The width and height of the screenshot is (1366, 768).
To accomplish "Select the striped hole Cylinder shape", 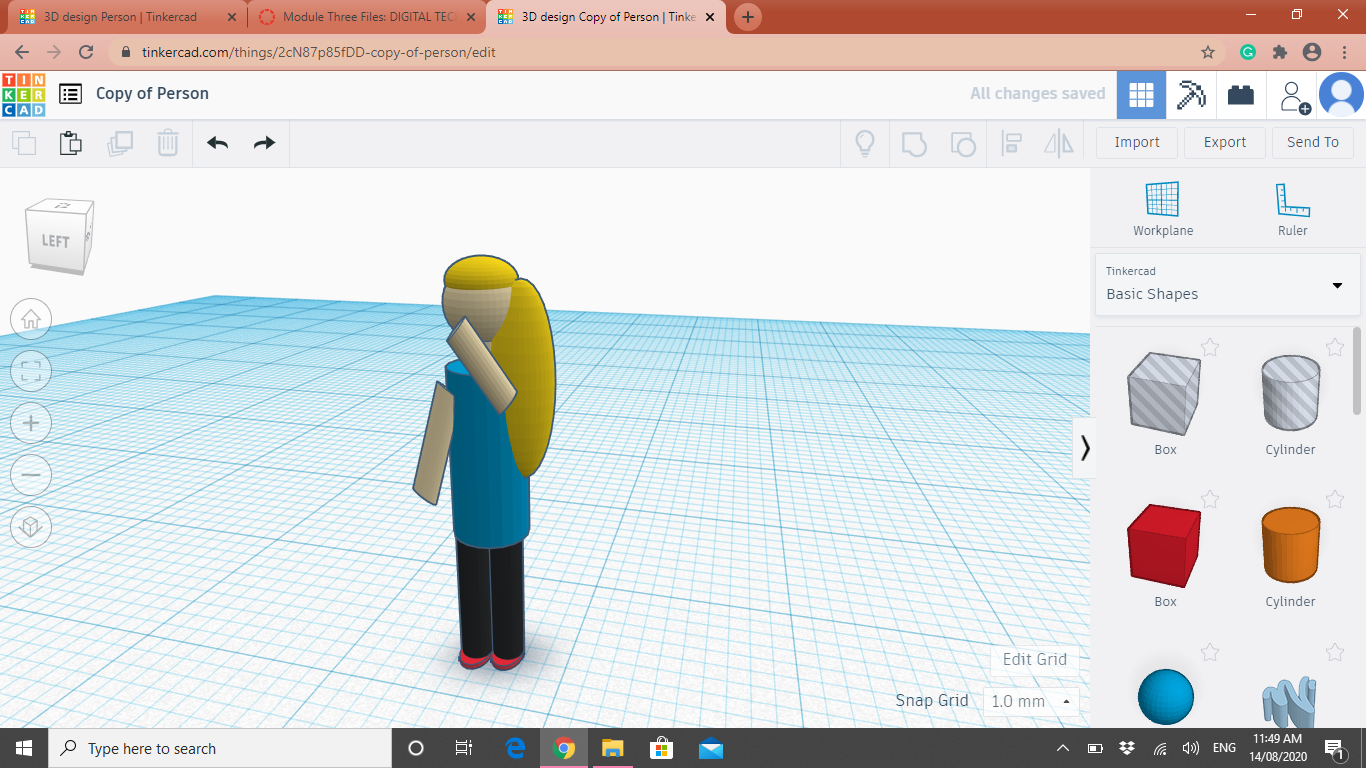I will click(1290, 391).
